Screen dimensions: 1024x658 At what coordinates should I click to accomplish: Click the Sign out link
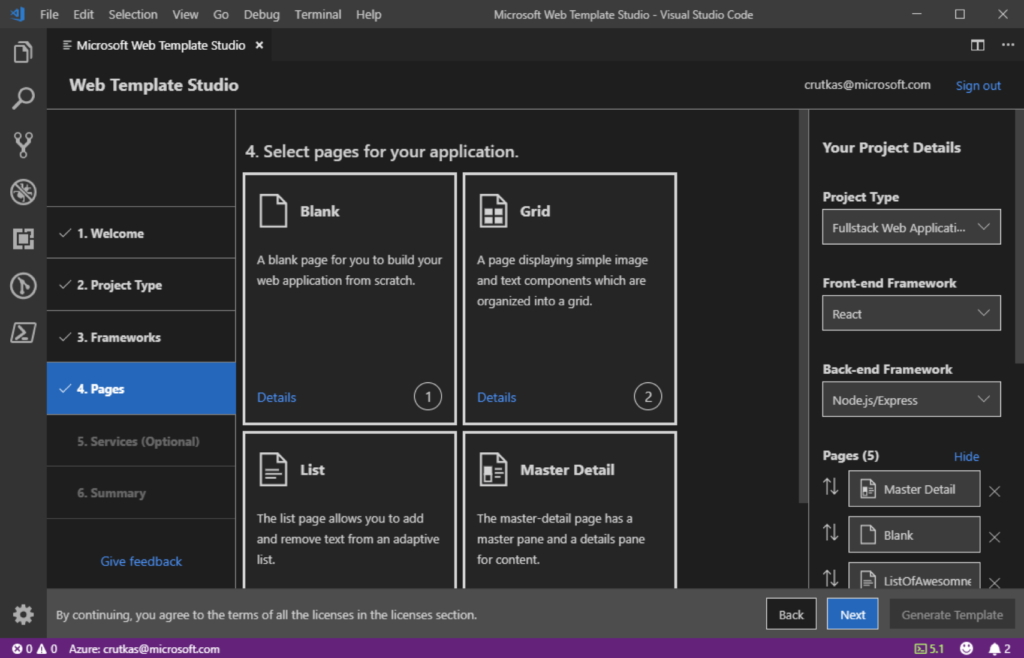978,86
